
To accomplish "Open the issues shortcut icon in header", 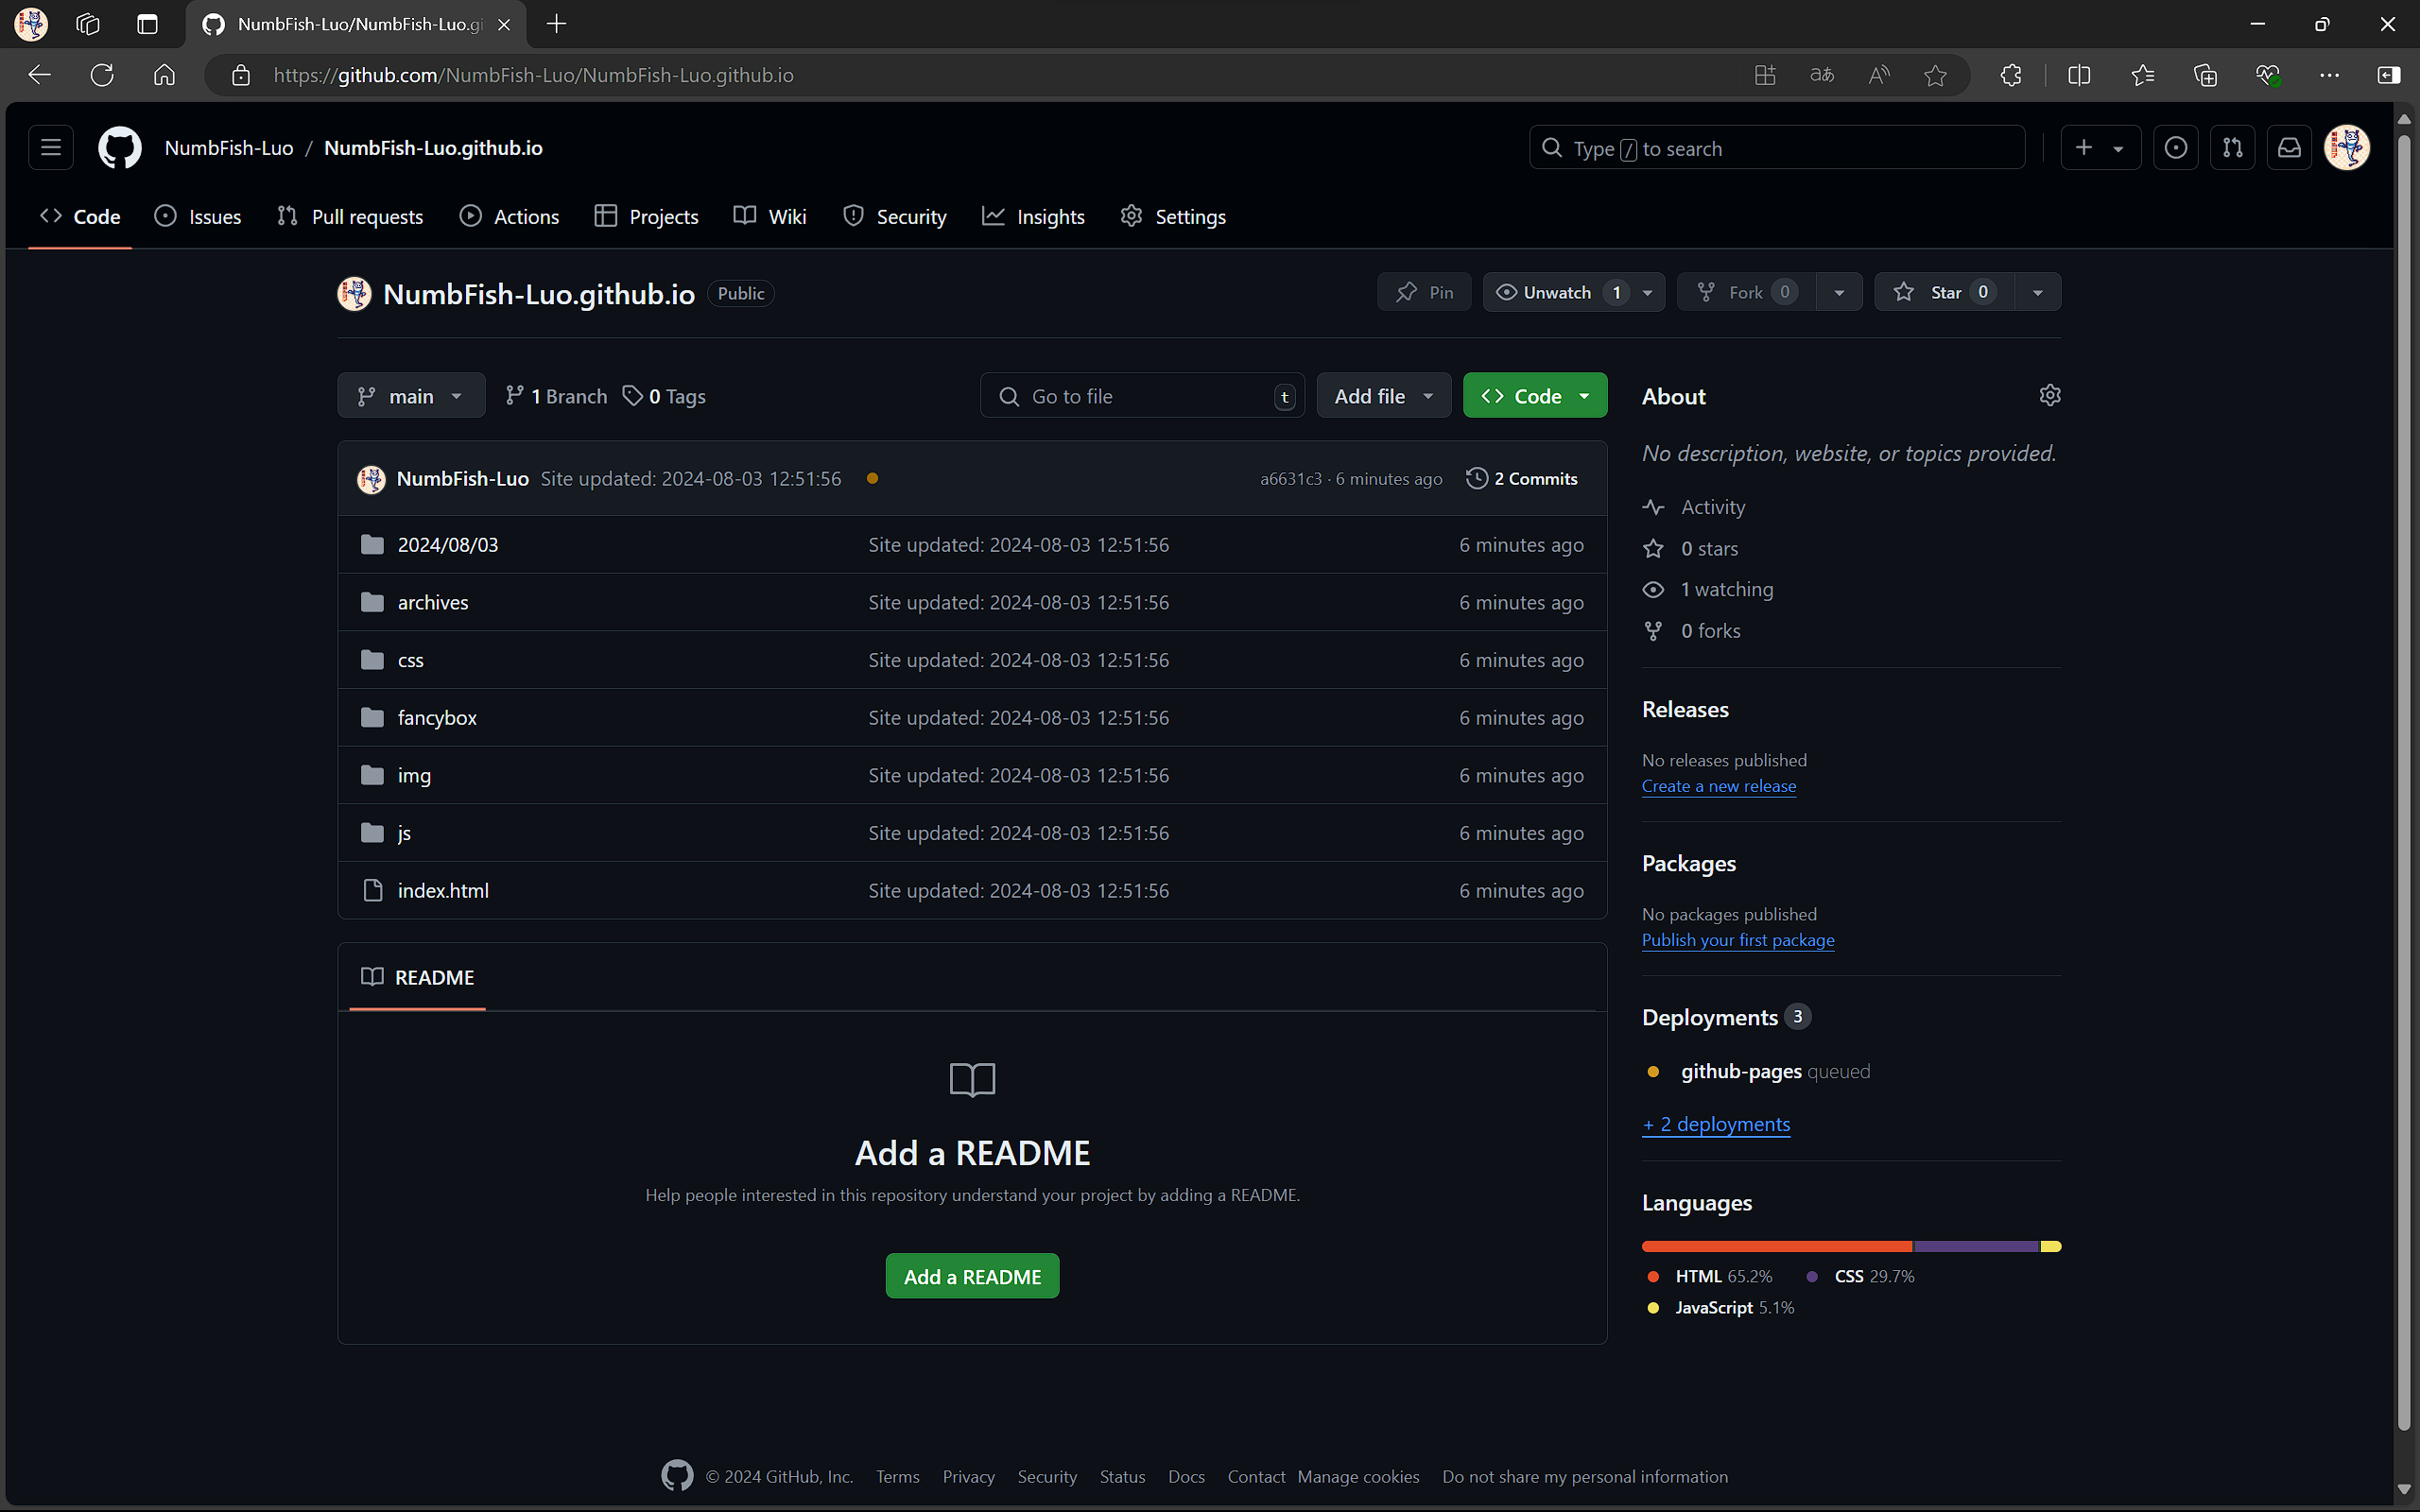I will pyautogui.click(x=2176, y=148).
